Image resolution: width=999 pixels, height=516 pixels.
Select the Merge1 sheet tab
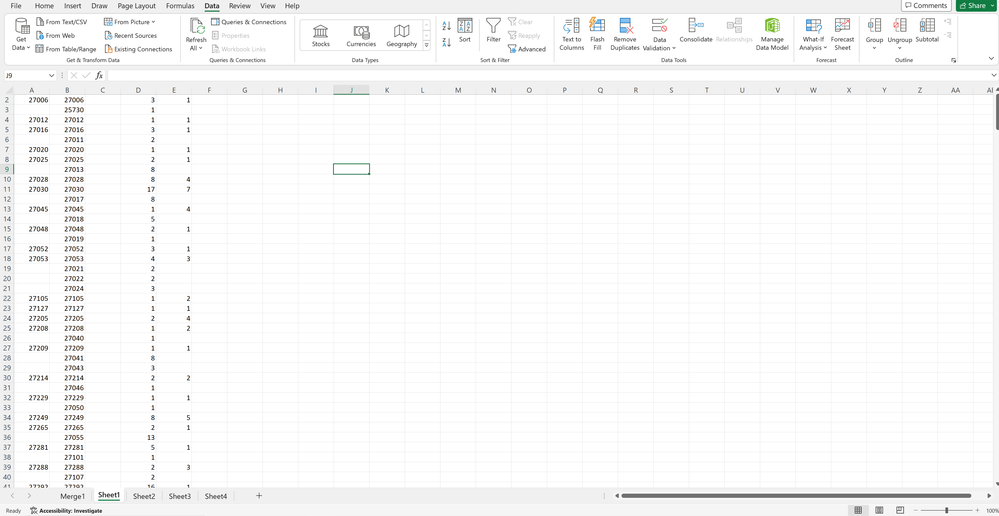[73, 496]
